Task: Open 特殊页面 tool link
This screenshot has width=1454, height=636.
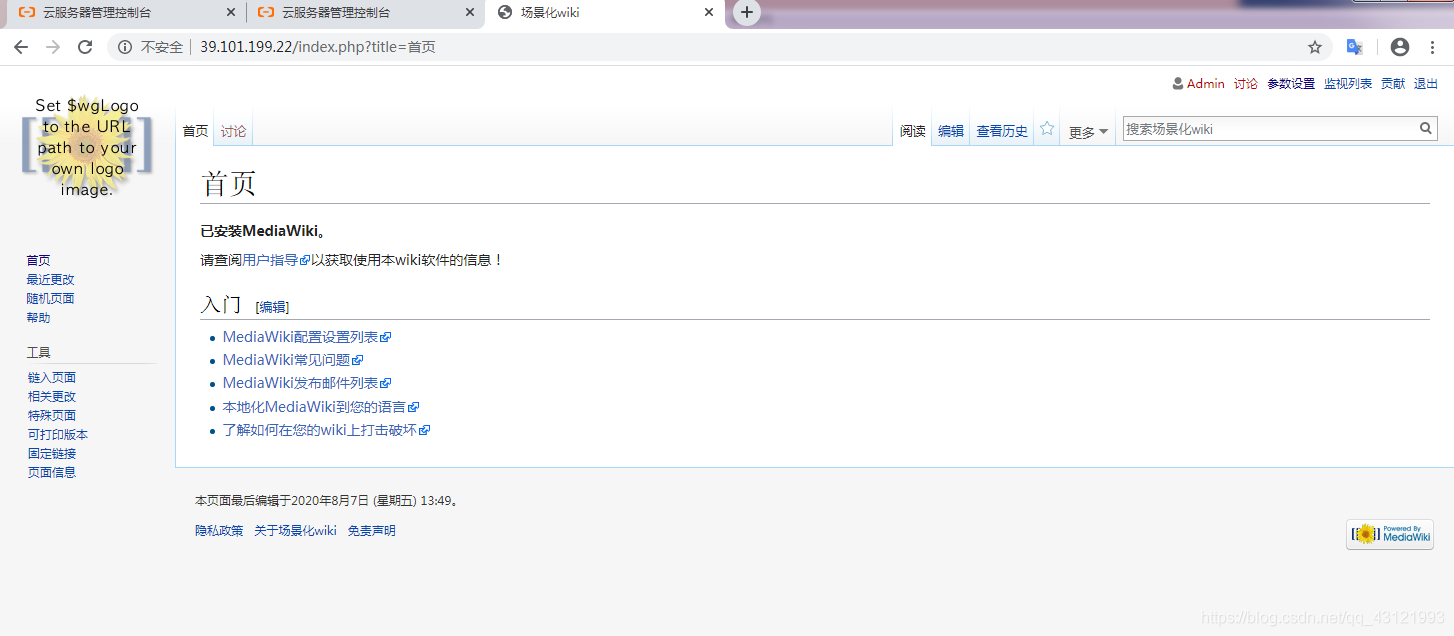Action: 52,415
